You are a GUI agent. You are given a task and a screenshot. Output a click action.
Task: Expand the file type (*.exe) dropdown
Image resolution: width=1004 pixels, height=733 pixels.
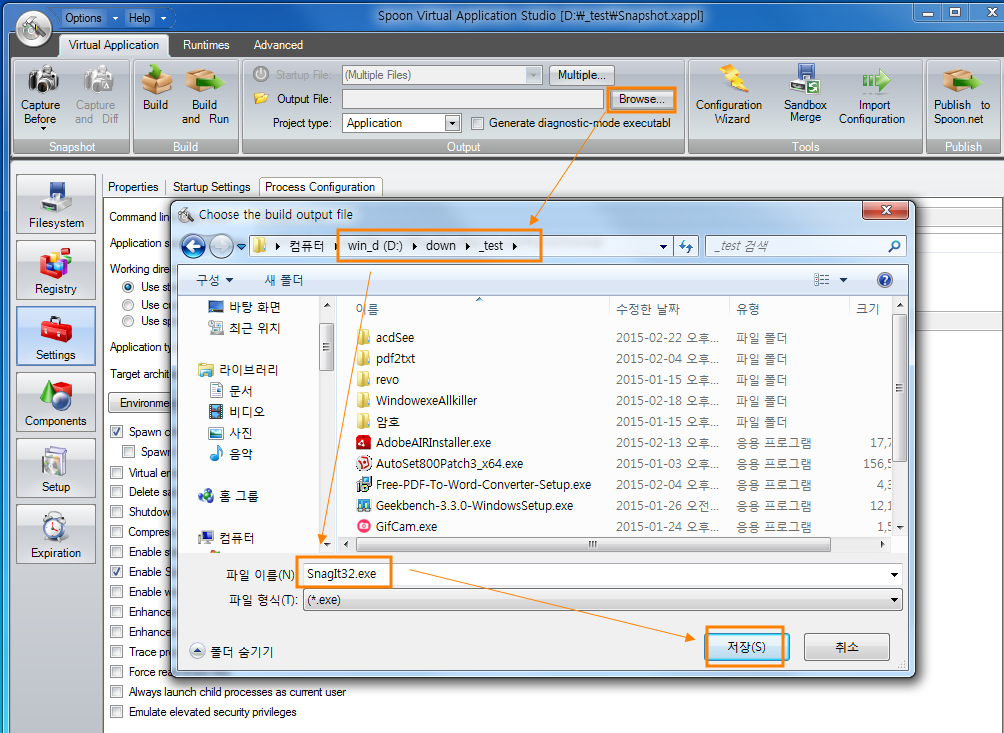click(894, 600)
